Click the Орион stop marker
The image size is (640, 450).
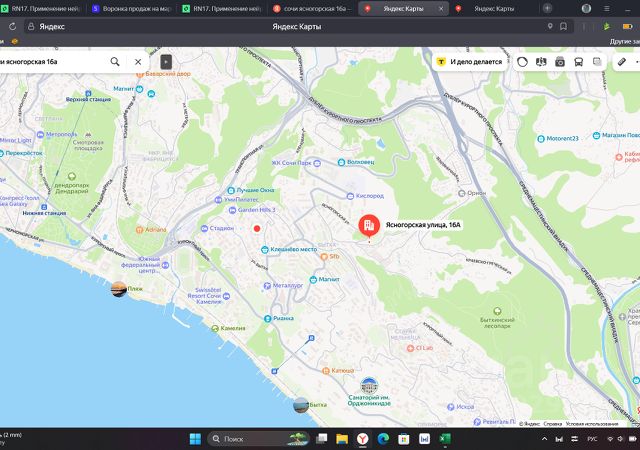462,193
